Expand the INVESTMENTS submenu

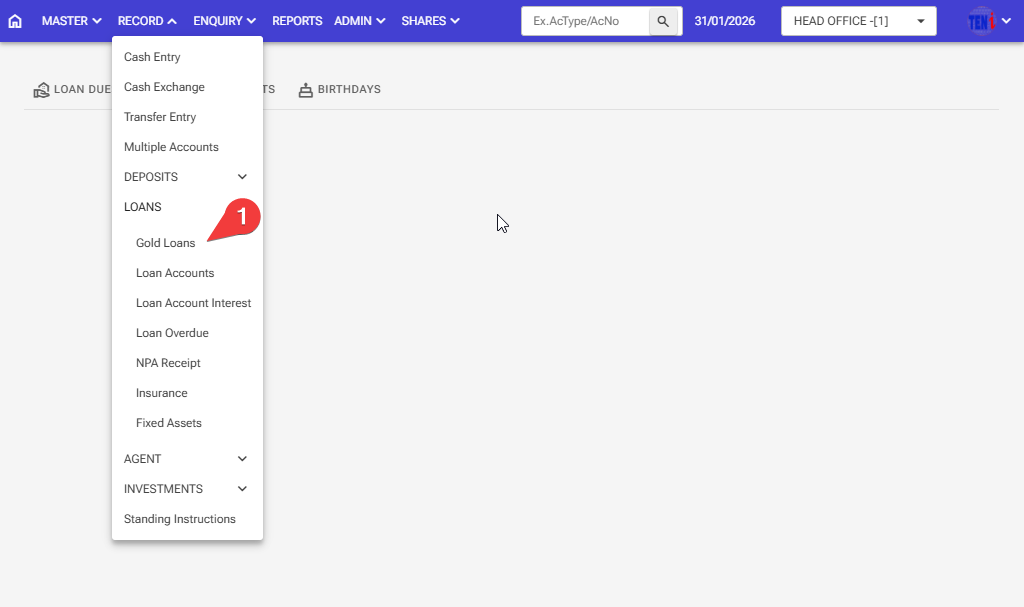242,489
